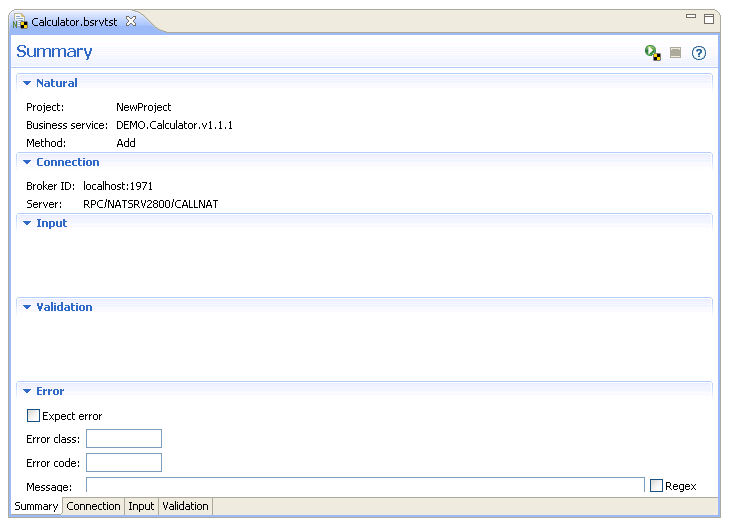Image resolution: width=731 pixels, height=528 pixels.
Task: Click the localhost:1971 broker ID
Action: (x=118, y=186)
